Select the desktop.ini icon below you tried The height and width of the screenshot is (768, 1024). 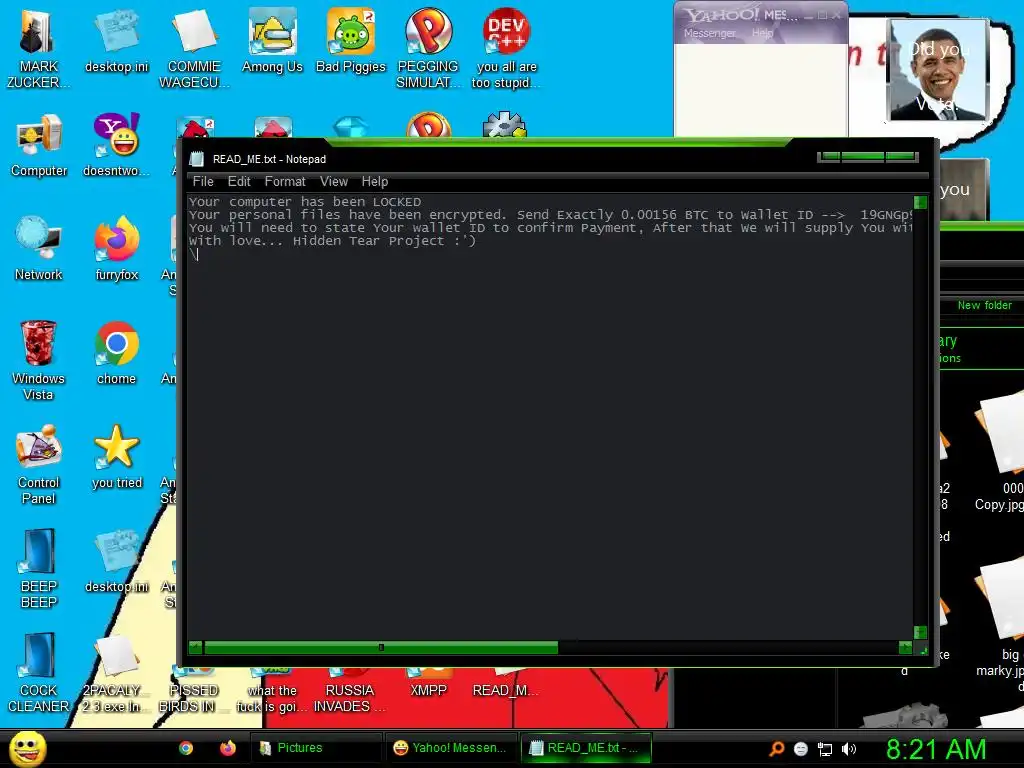click(116, 562)
